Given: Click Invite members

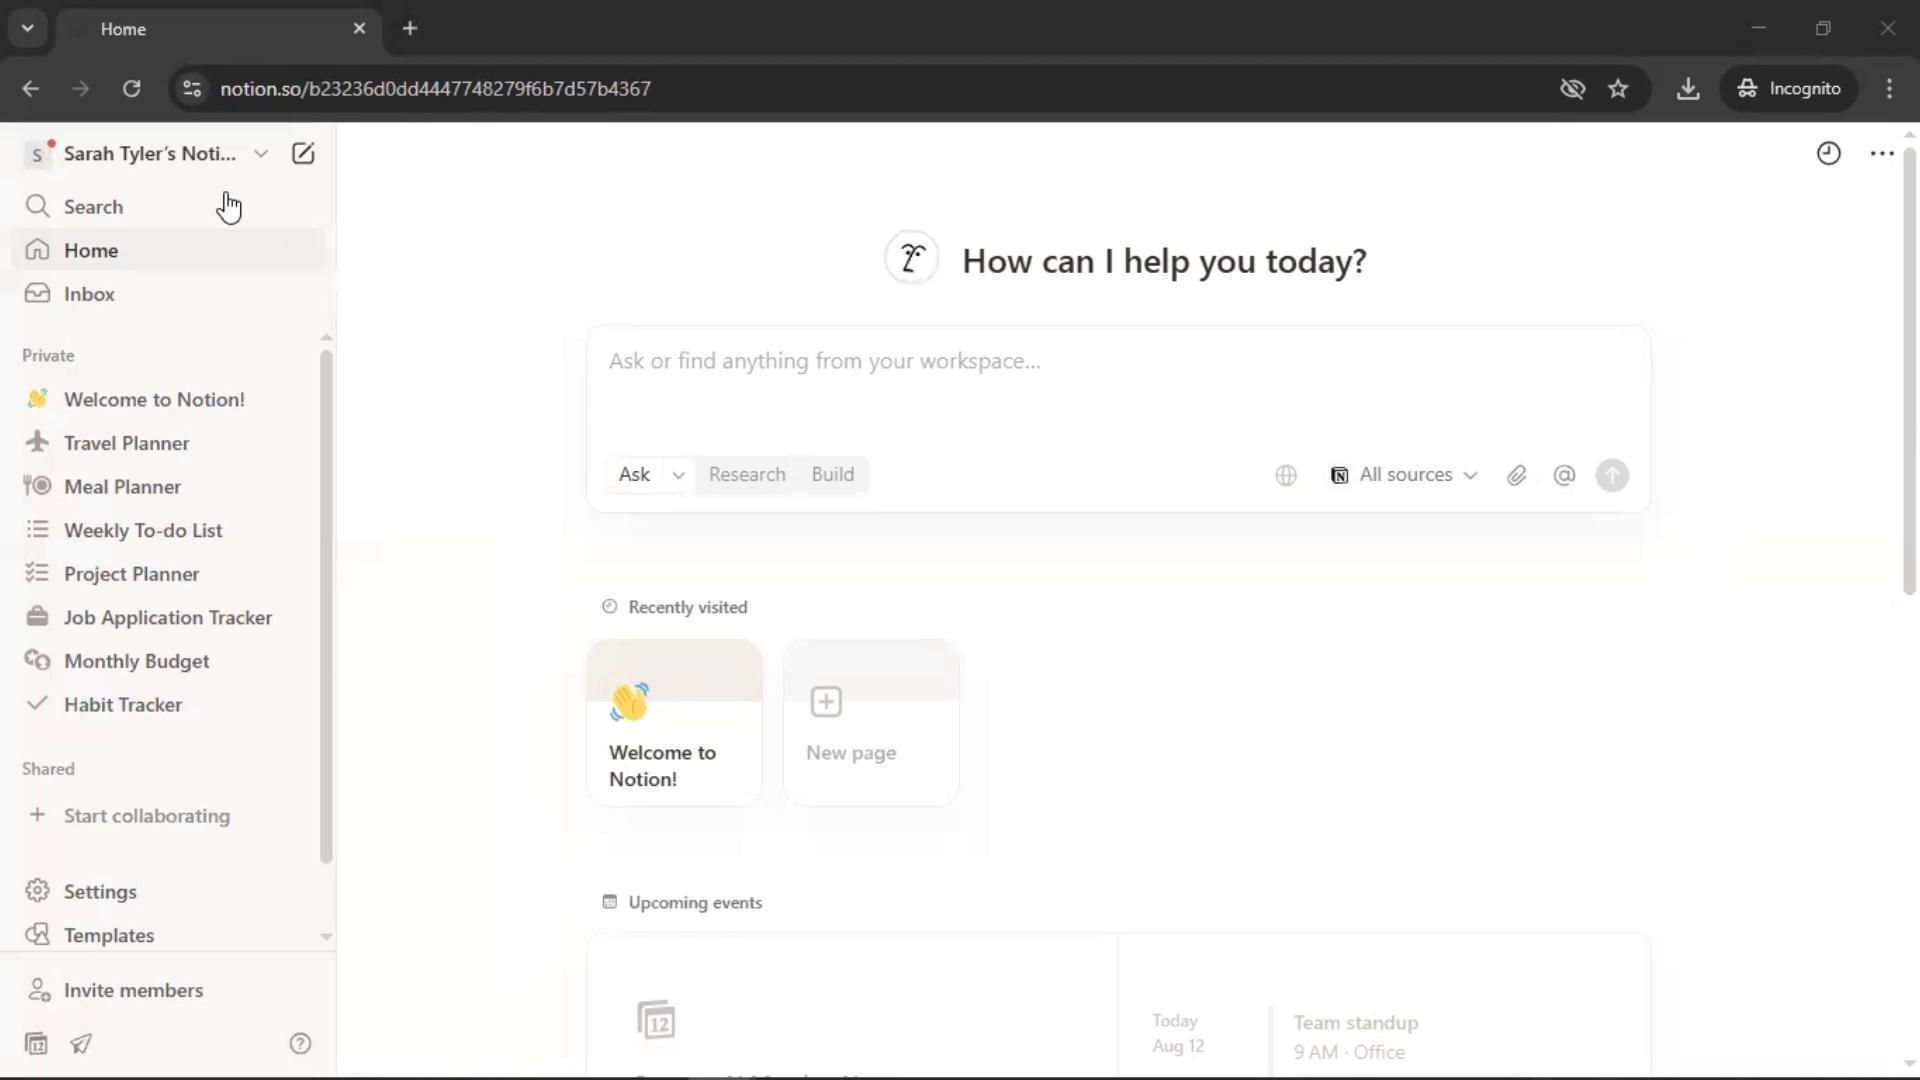Looking at the screenshot, I should click(133, 990).
